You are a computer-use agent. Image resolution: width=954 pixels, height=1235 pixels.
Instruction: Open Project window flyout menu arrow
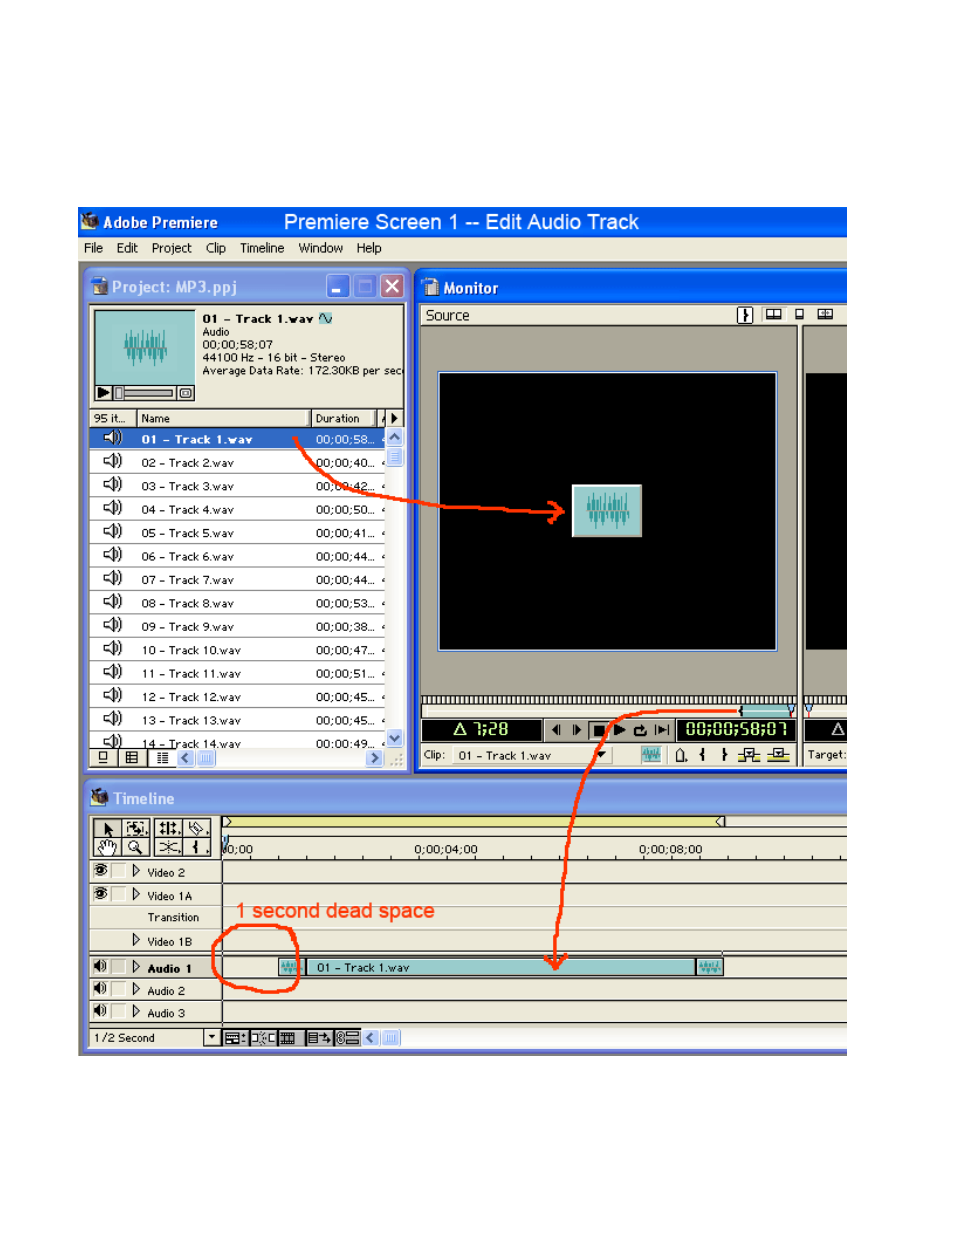pyautogui.click(x=394, y=418)
